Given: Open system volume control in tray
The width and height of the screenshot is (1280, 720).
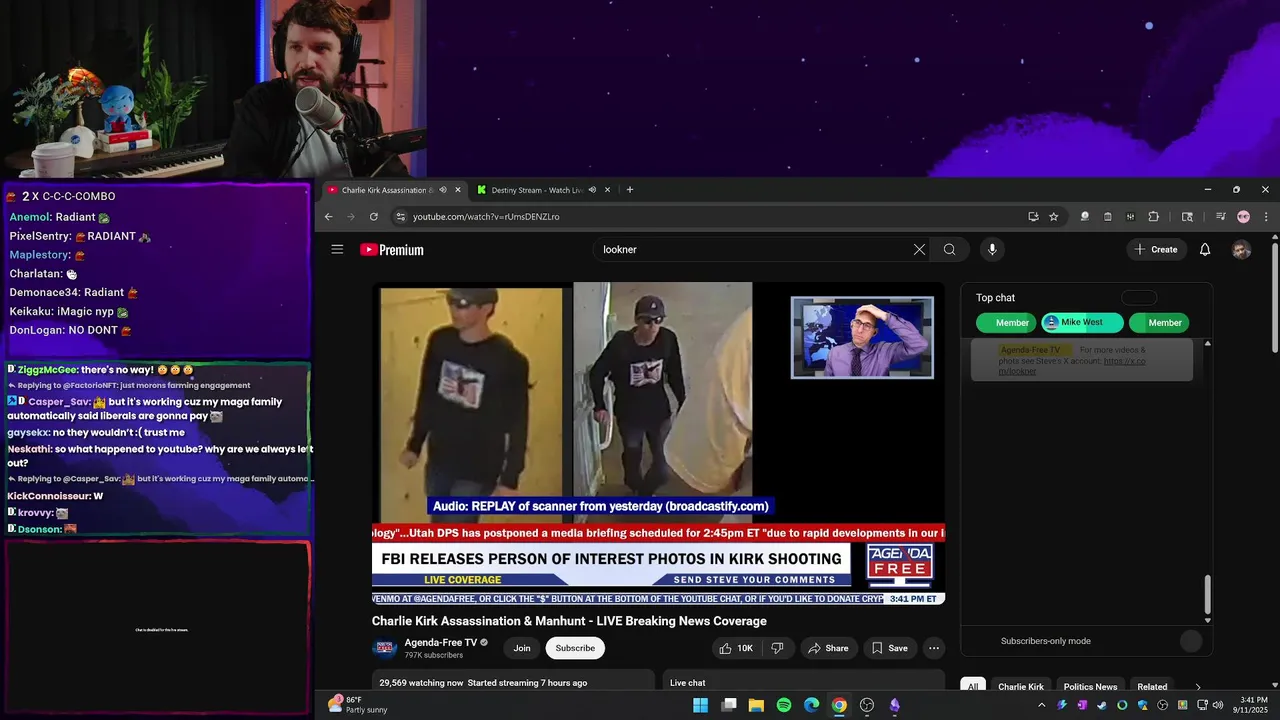Looking at the screenshot, I should (x=1217, y=705).
